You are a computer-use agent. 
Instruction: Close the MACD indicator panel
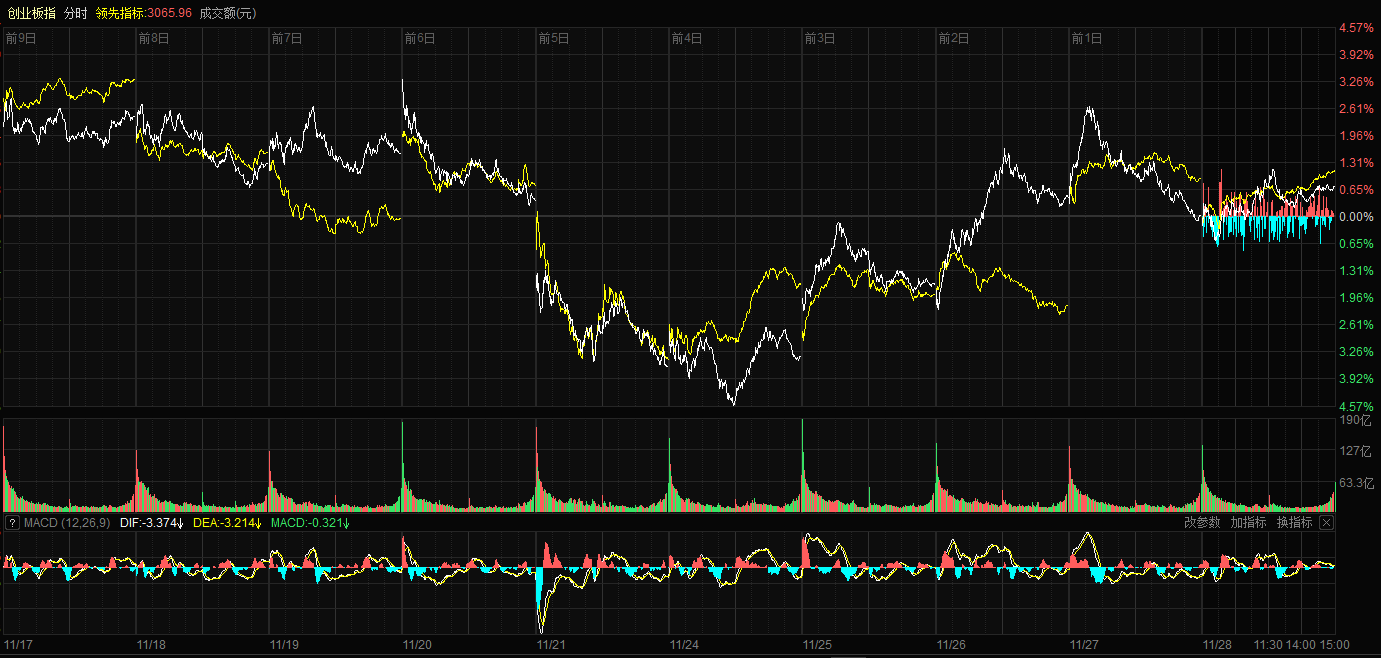(x=1326, y=523)
